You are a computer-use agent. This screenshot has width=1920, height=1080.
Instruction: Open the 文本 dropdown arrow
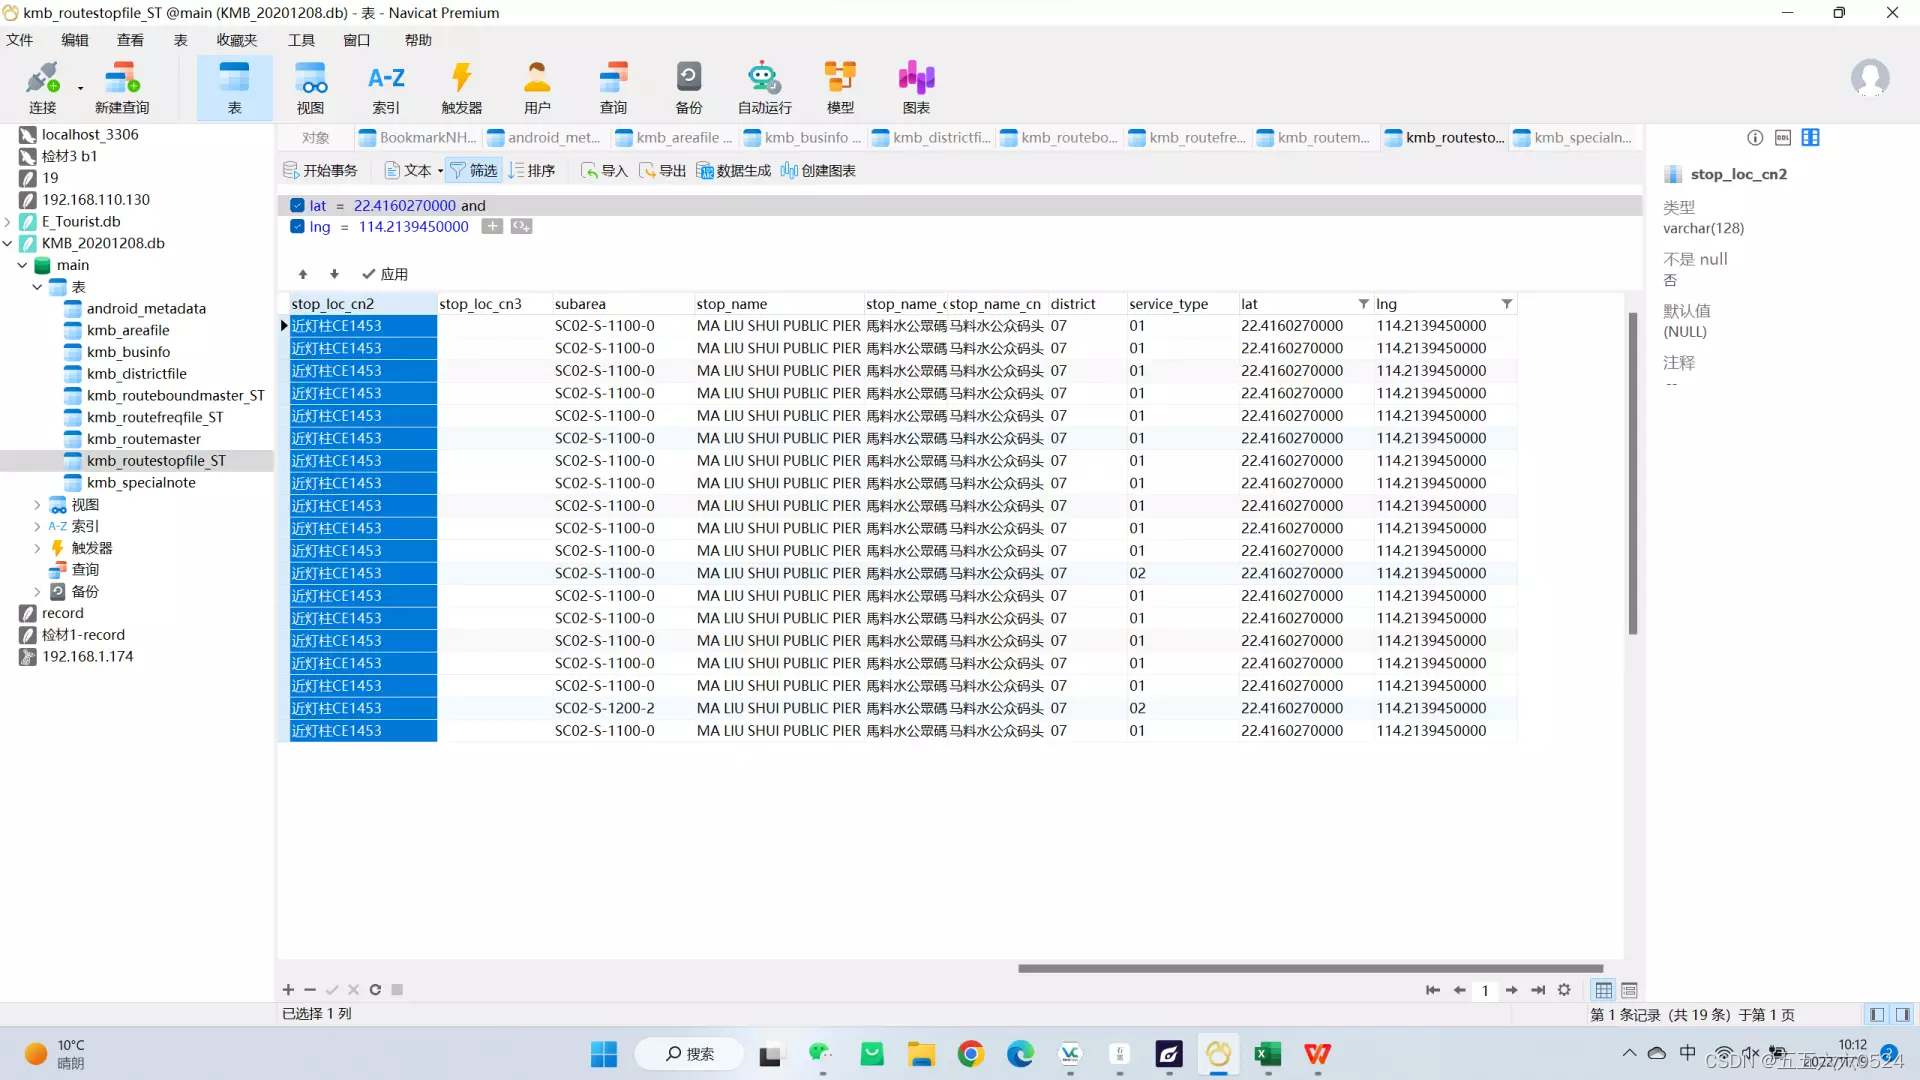pyautogui.click(x=440, y=171)
